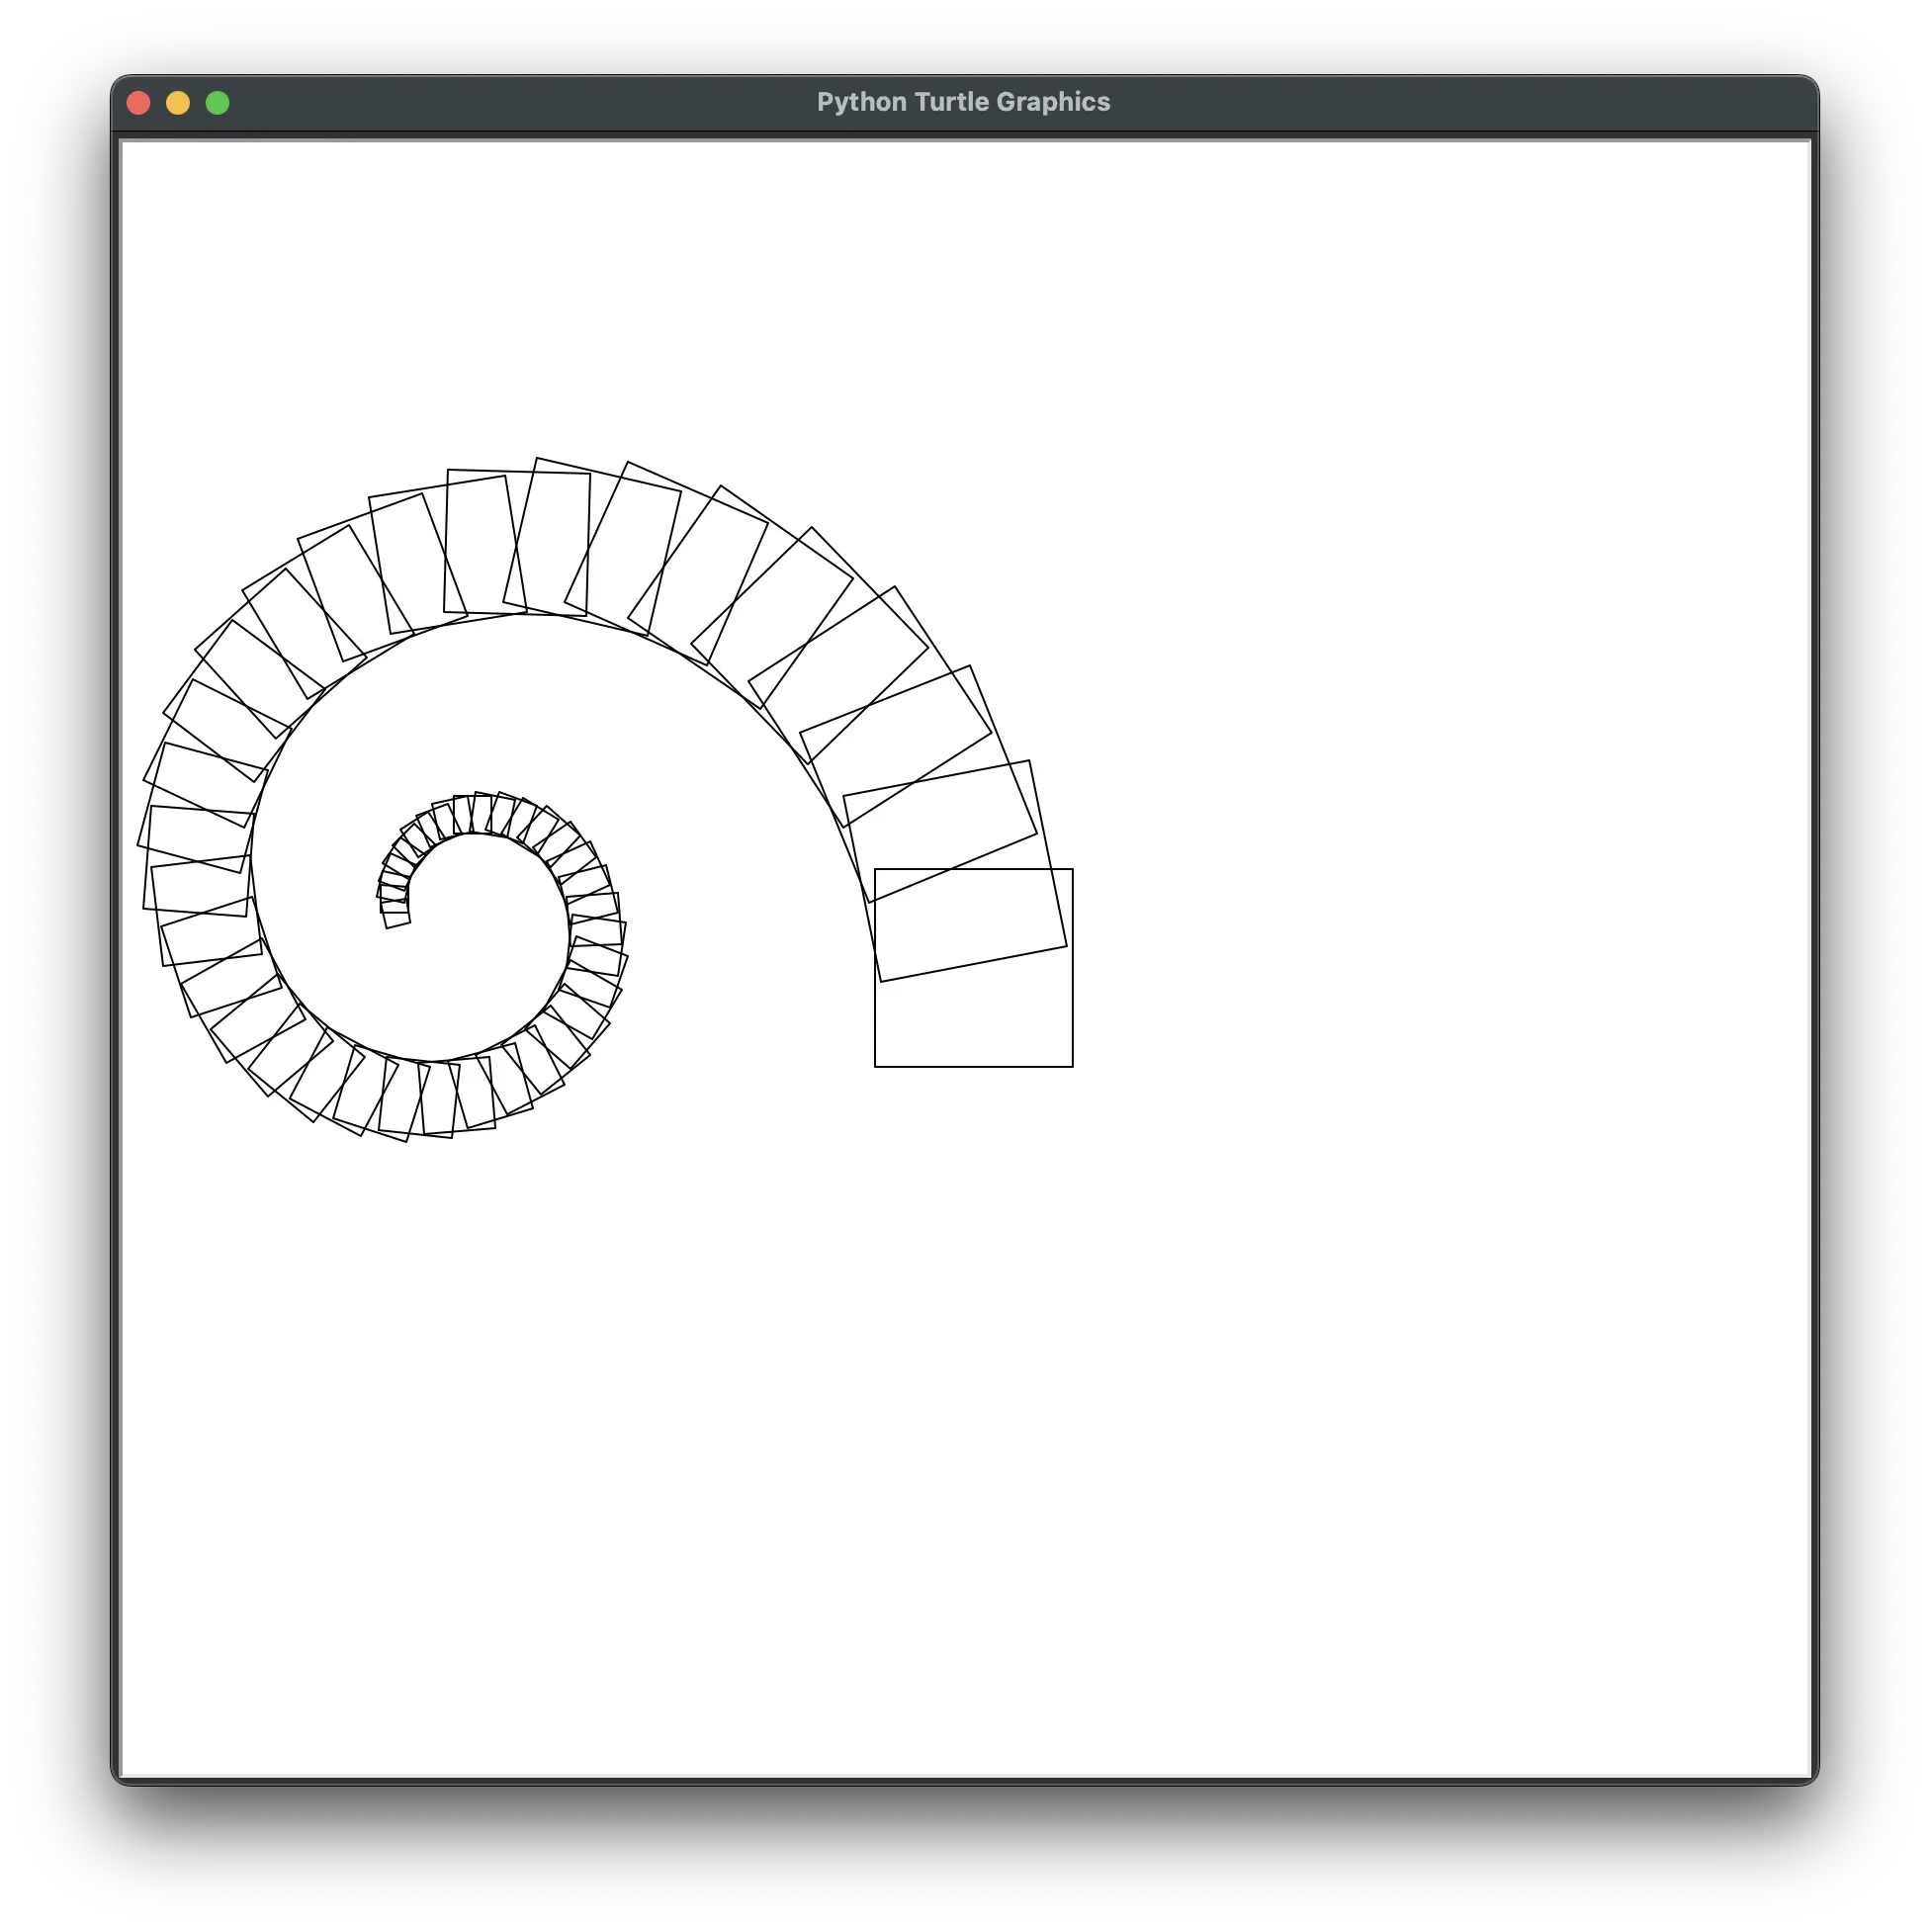The width and height of the screenshot is (1930, 1932).
Task: Minimize the window with yellow button
Action: pos(178,103)
